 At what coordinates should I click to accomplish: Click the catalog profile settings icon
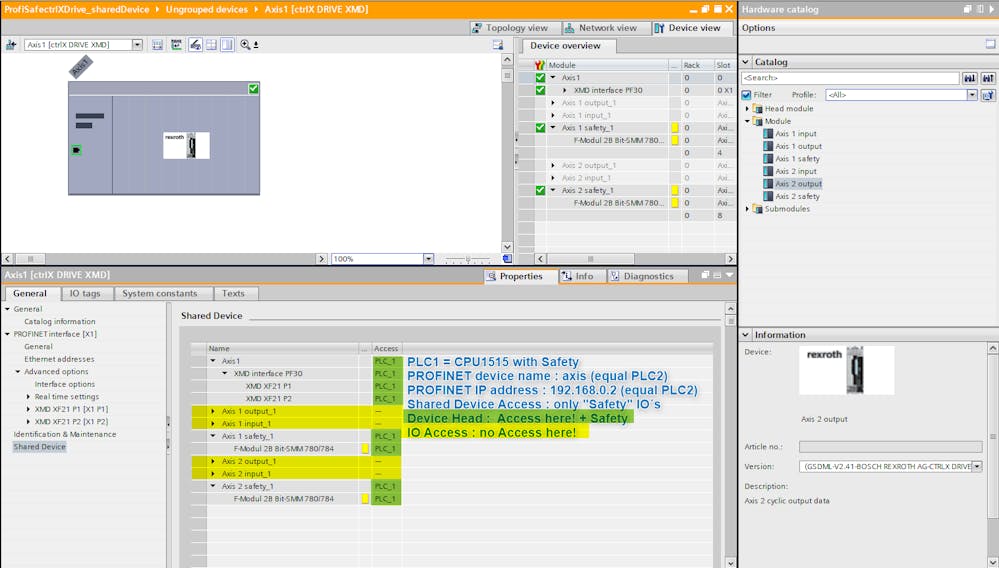coord(988,95)
